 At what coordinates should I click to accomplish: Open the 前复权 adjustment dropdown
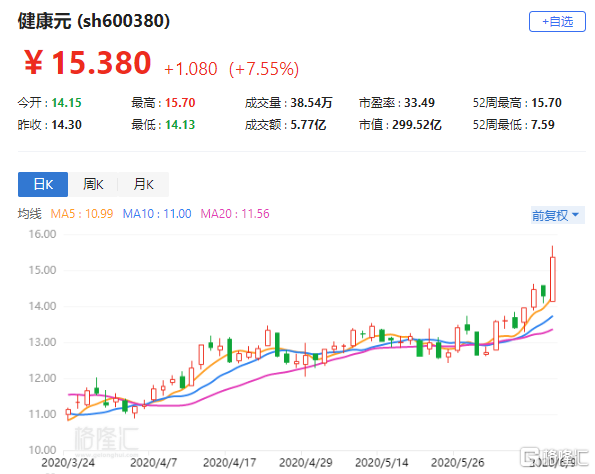[x=557, y=215]
